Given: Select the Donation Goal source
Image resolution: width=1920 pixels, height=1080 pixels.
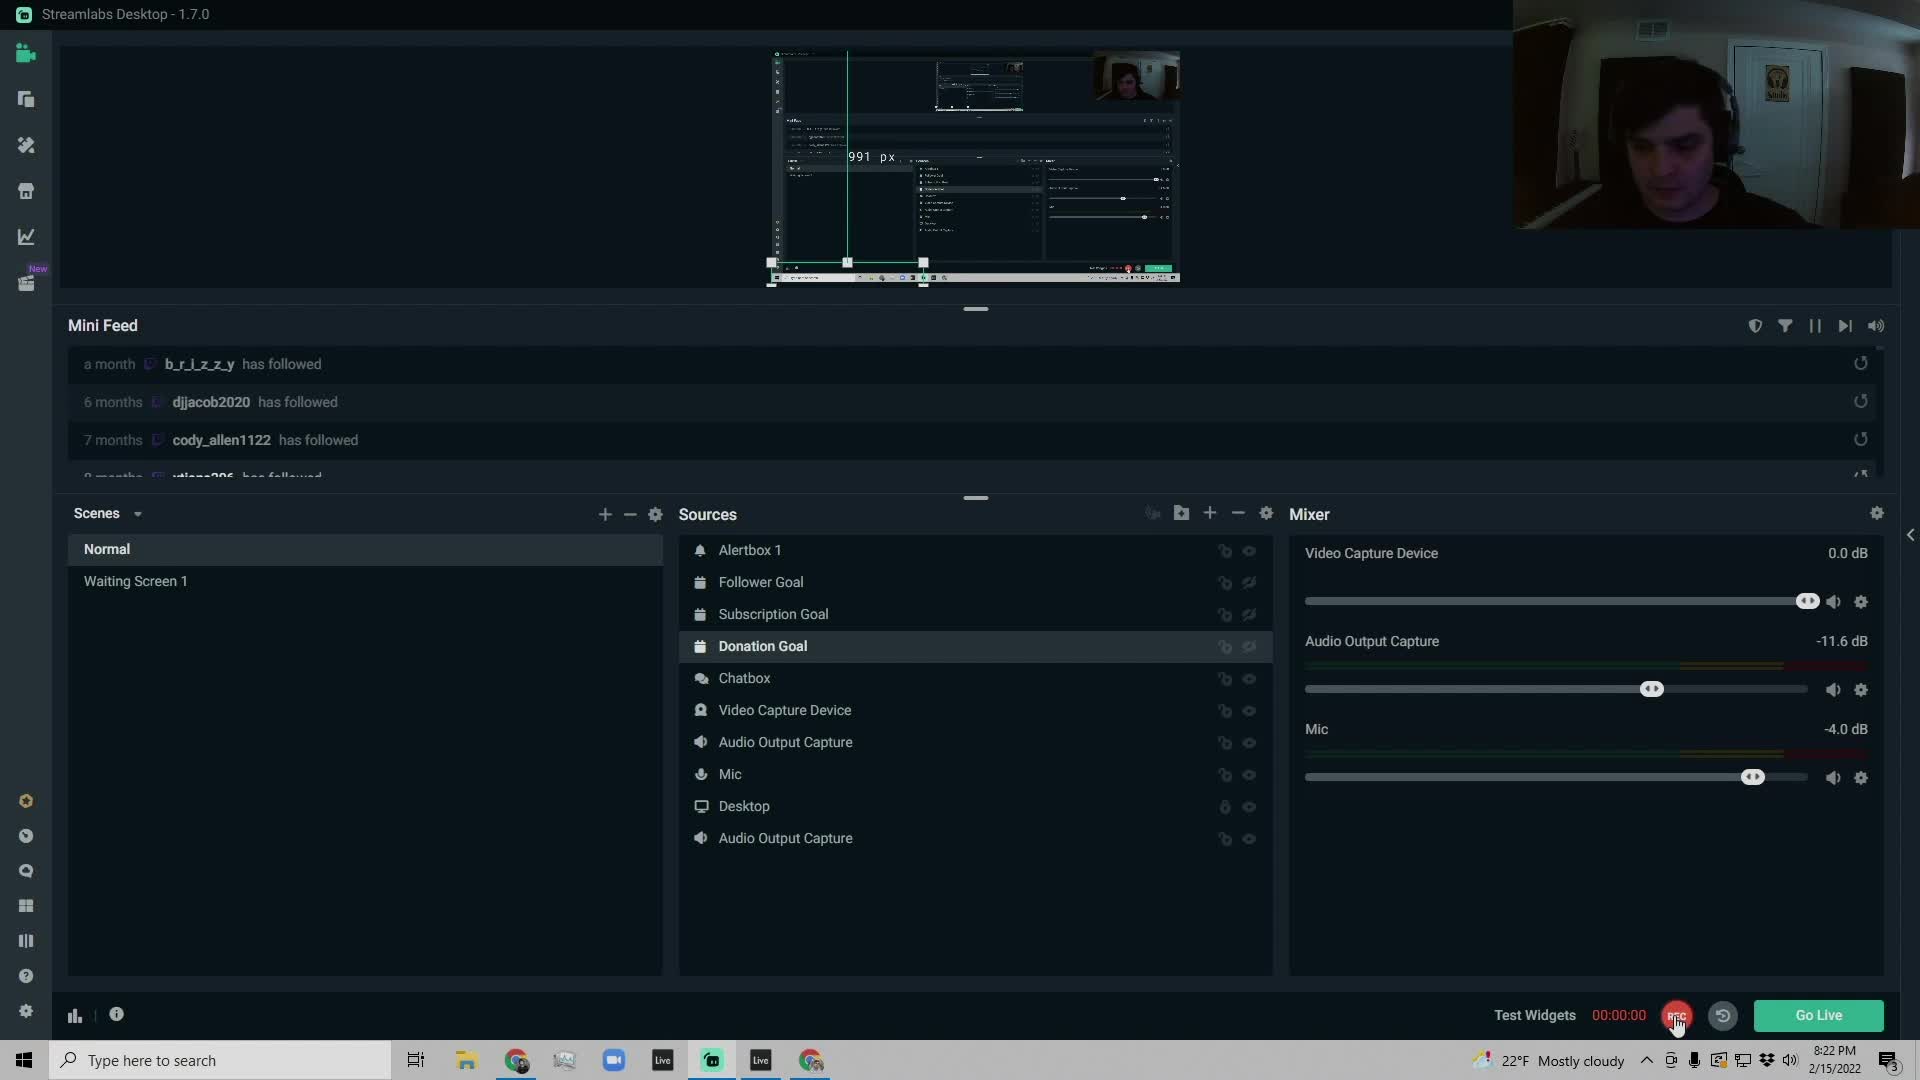Looking at the screenshot, I should click(x=975, y=646).
